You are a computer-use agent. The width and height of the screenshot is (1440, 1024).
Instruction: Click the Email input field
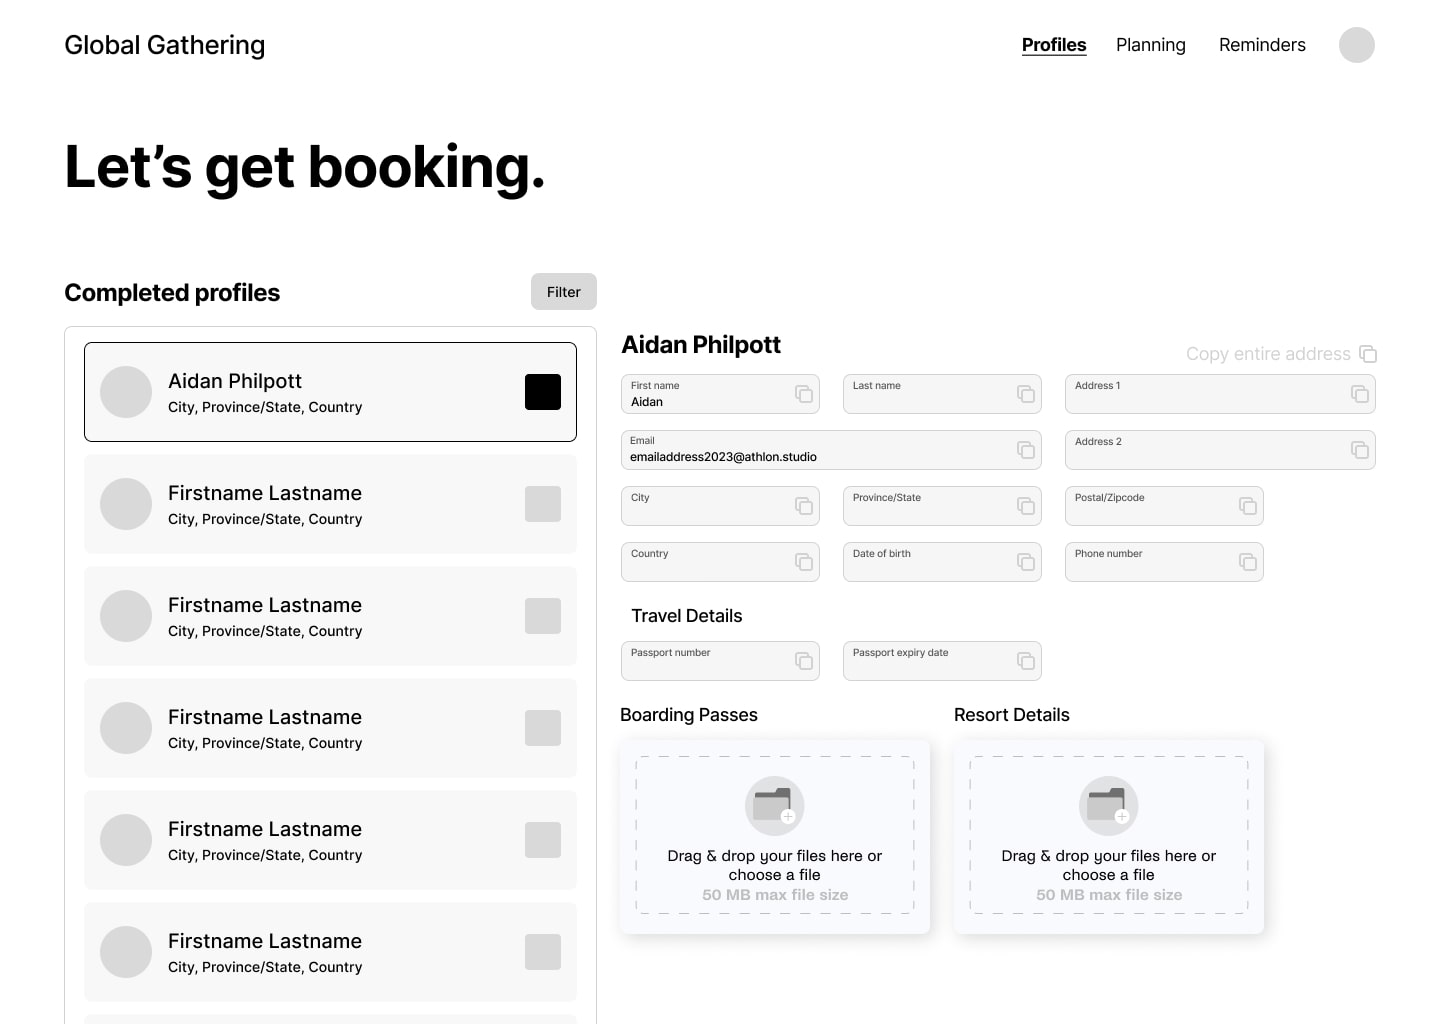tap(831, 450)
